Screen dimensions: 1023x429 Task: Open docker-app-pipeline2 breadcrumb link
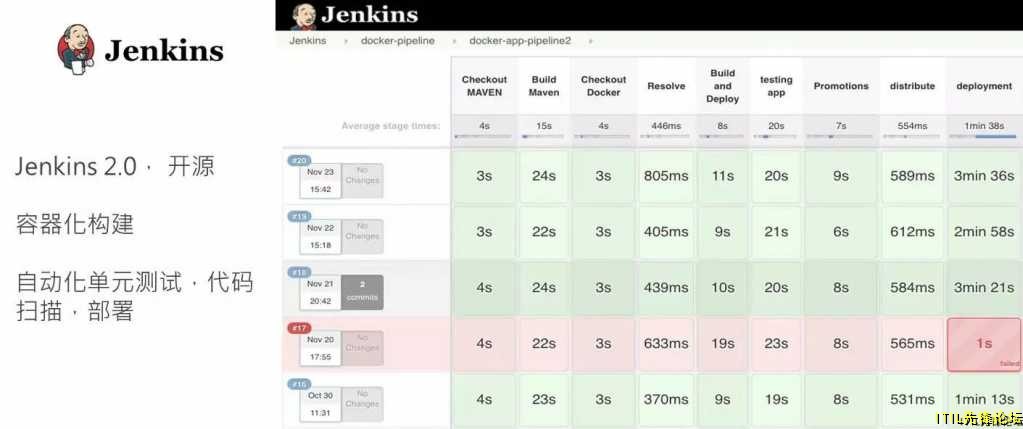coord(520,40)
